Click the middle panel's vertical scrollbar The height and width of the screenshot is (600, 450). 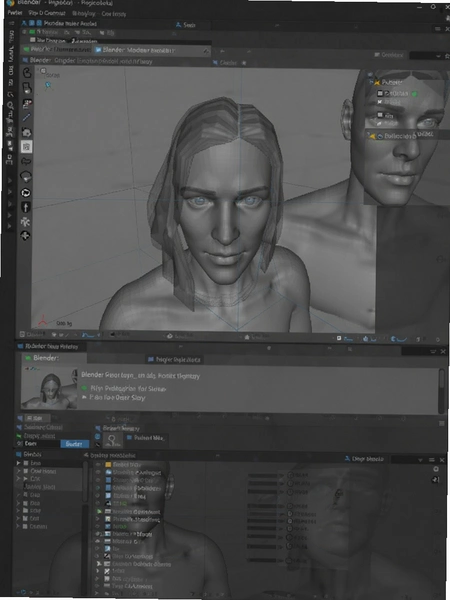442,391
